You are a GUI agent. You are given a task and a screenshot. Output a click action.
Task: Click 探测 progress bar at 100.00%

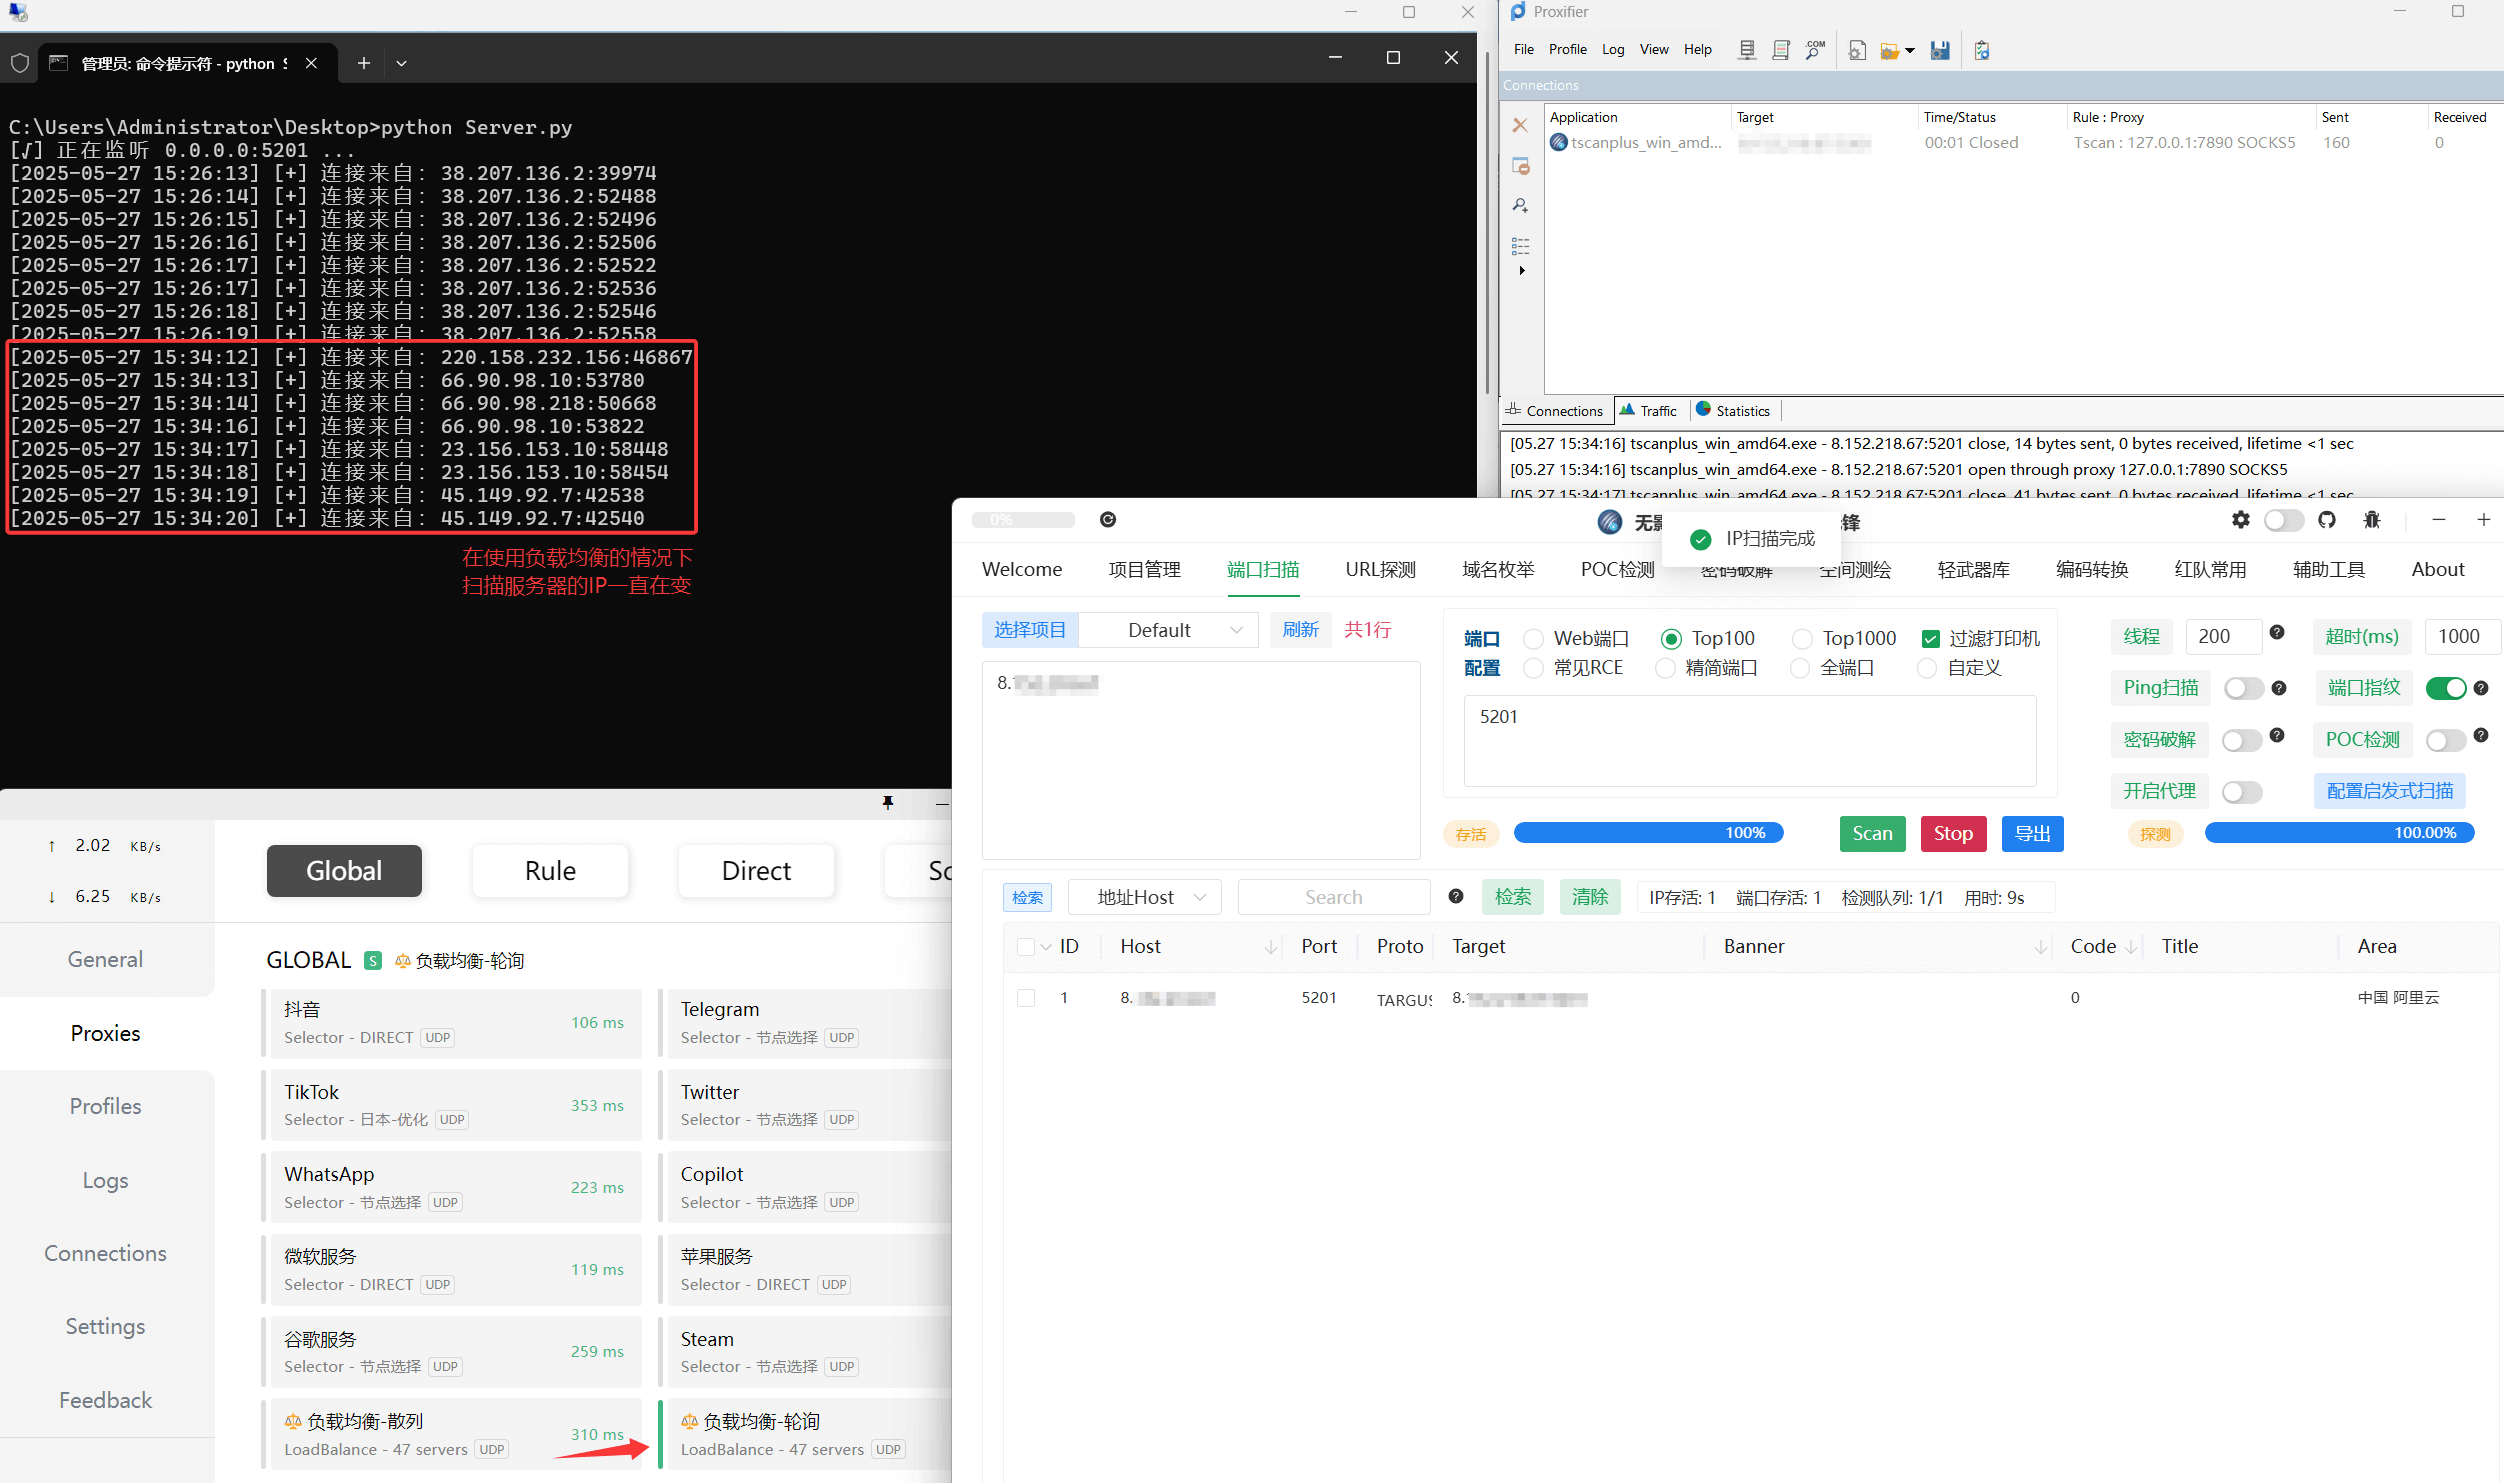(x=2339, y=833)
